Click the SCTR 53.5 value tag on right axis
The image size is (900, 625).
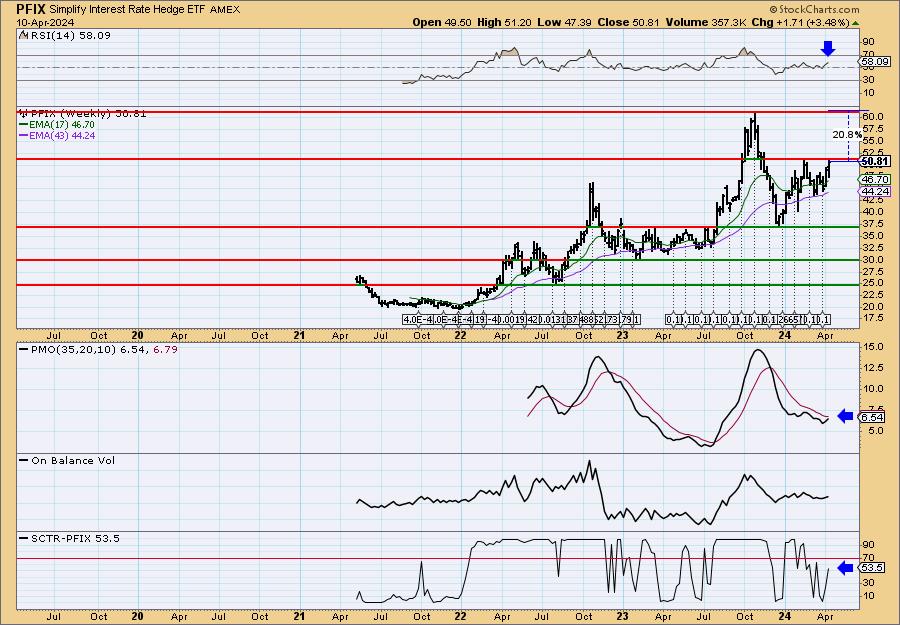[x=873, y=568]
